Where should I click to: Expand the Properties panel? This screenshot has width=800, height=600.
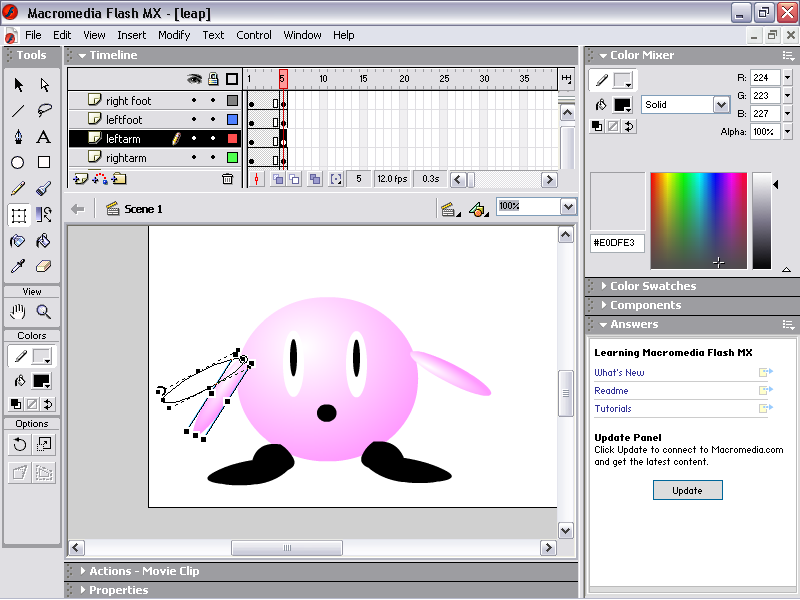(118, 590)
